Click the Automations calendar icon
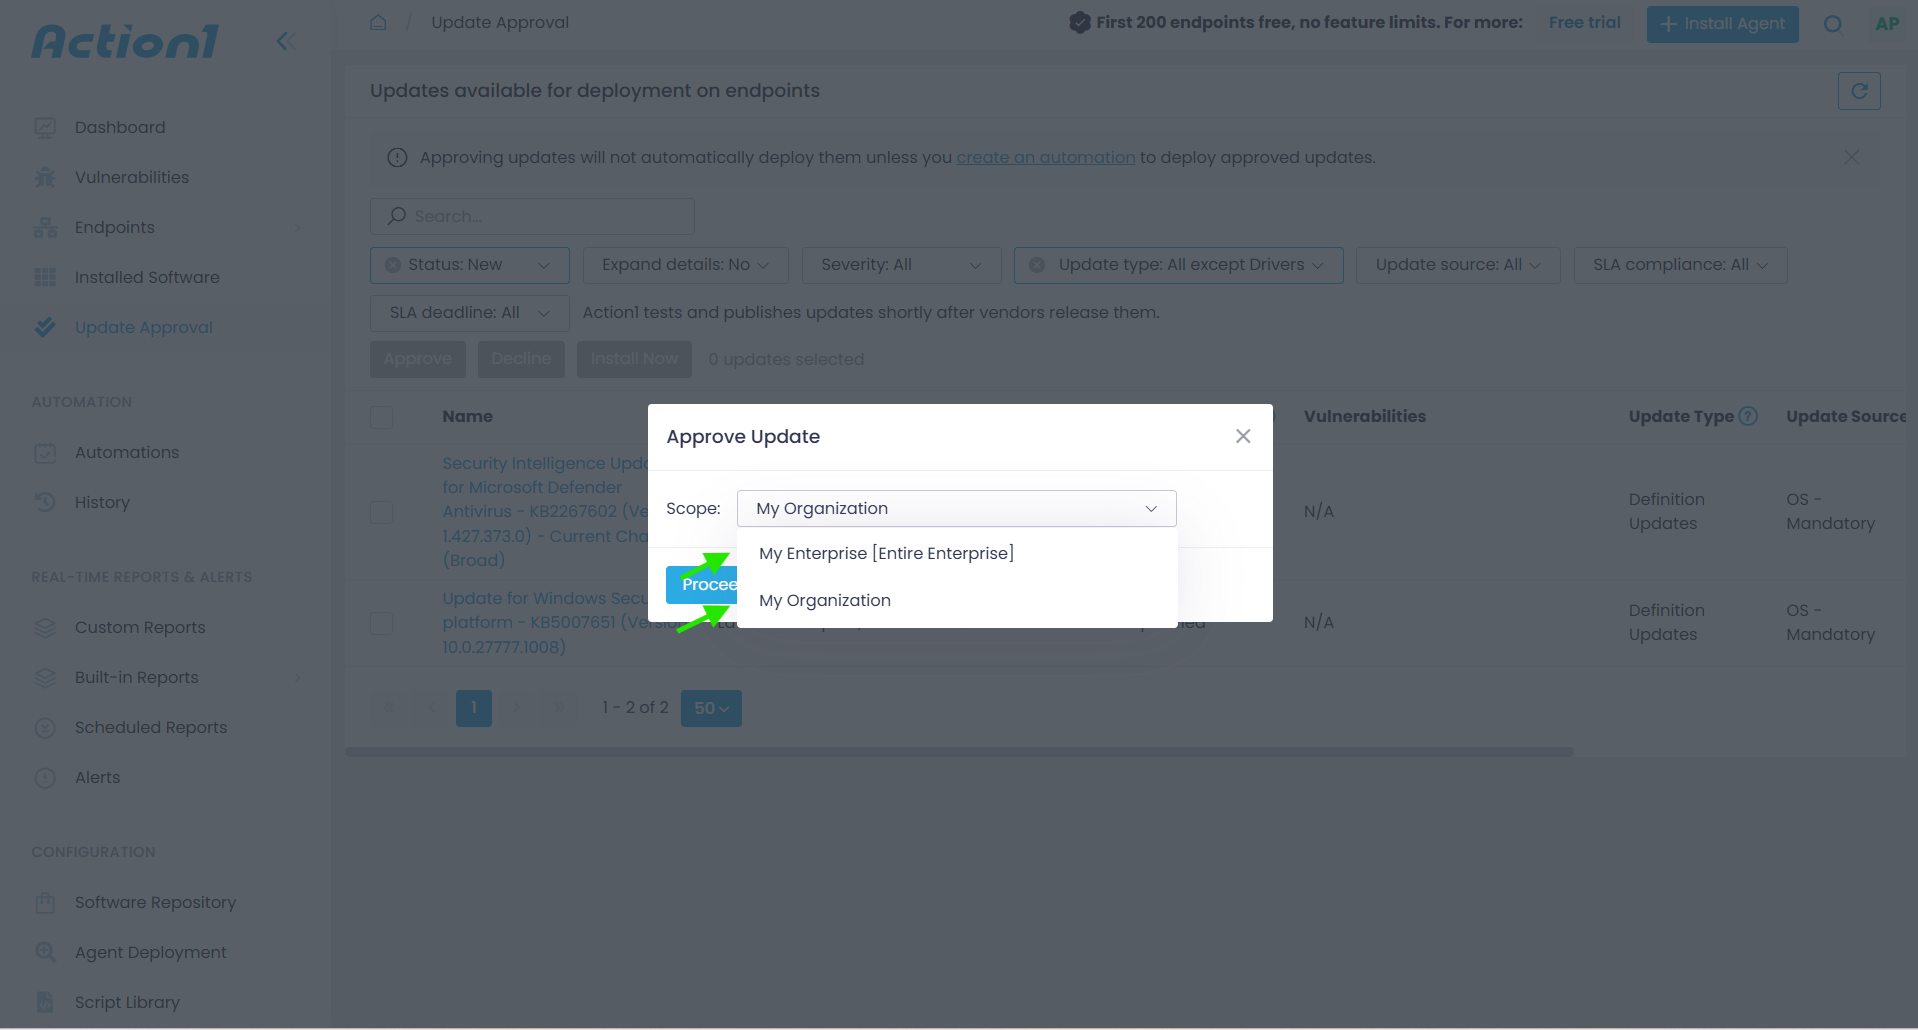Image resolution: width=1918 pixels, height=1030 pixels. [x=45, y=452]
